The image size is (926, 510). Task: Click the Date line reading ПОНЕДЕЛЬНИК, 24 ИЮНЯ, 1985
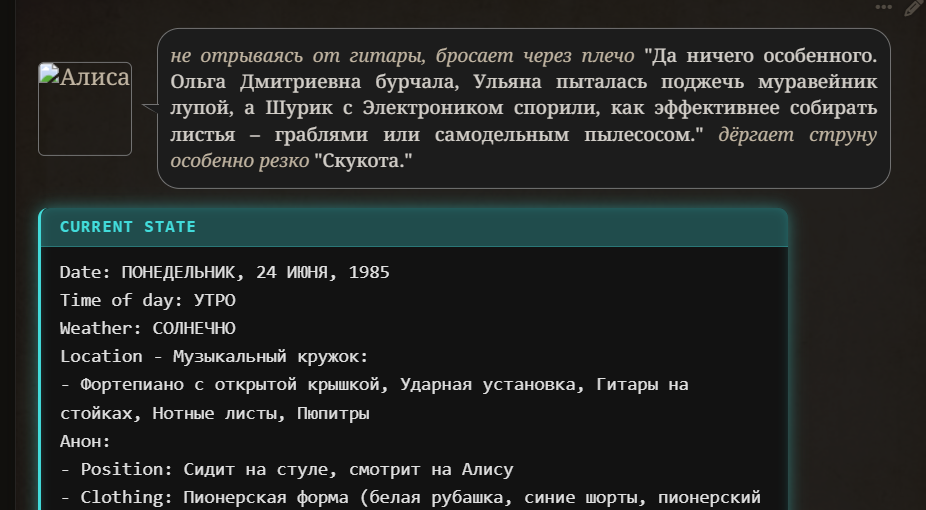224,272
